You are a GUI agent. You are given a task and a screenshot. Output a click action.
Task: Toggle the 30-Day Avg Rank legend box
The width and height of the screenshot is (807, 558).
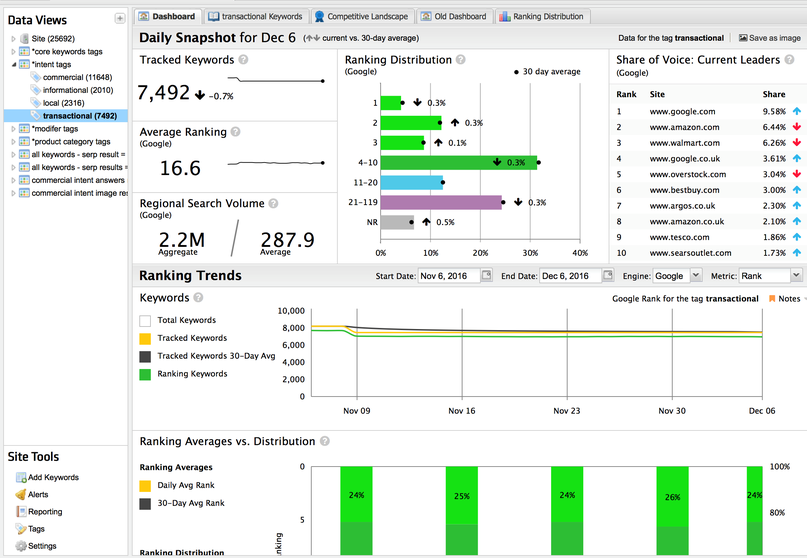tap(145, 504)
